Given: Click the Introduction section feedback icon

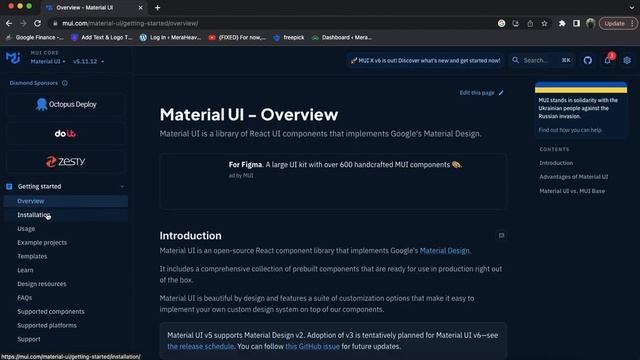Looking at the screenshot, I should [501, 236].
